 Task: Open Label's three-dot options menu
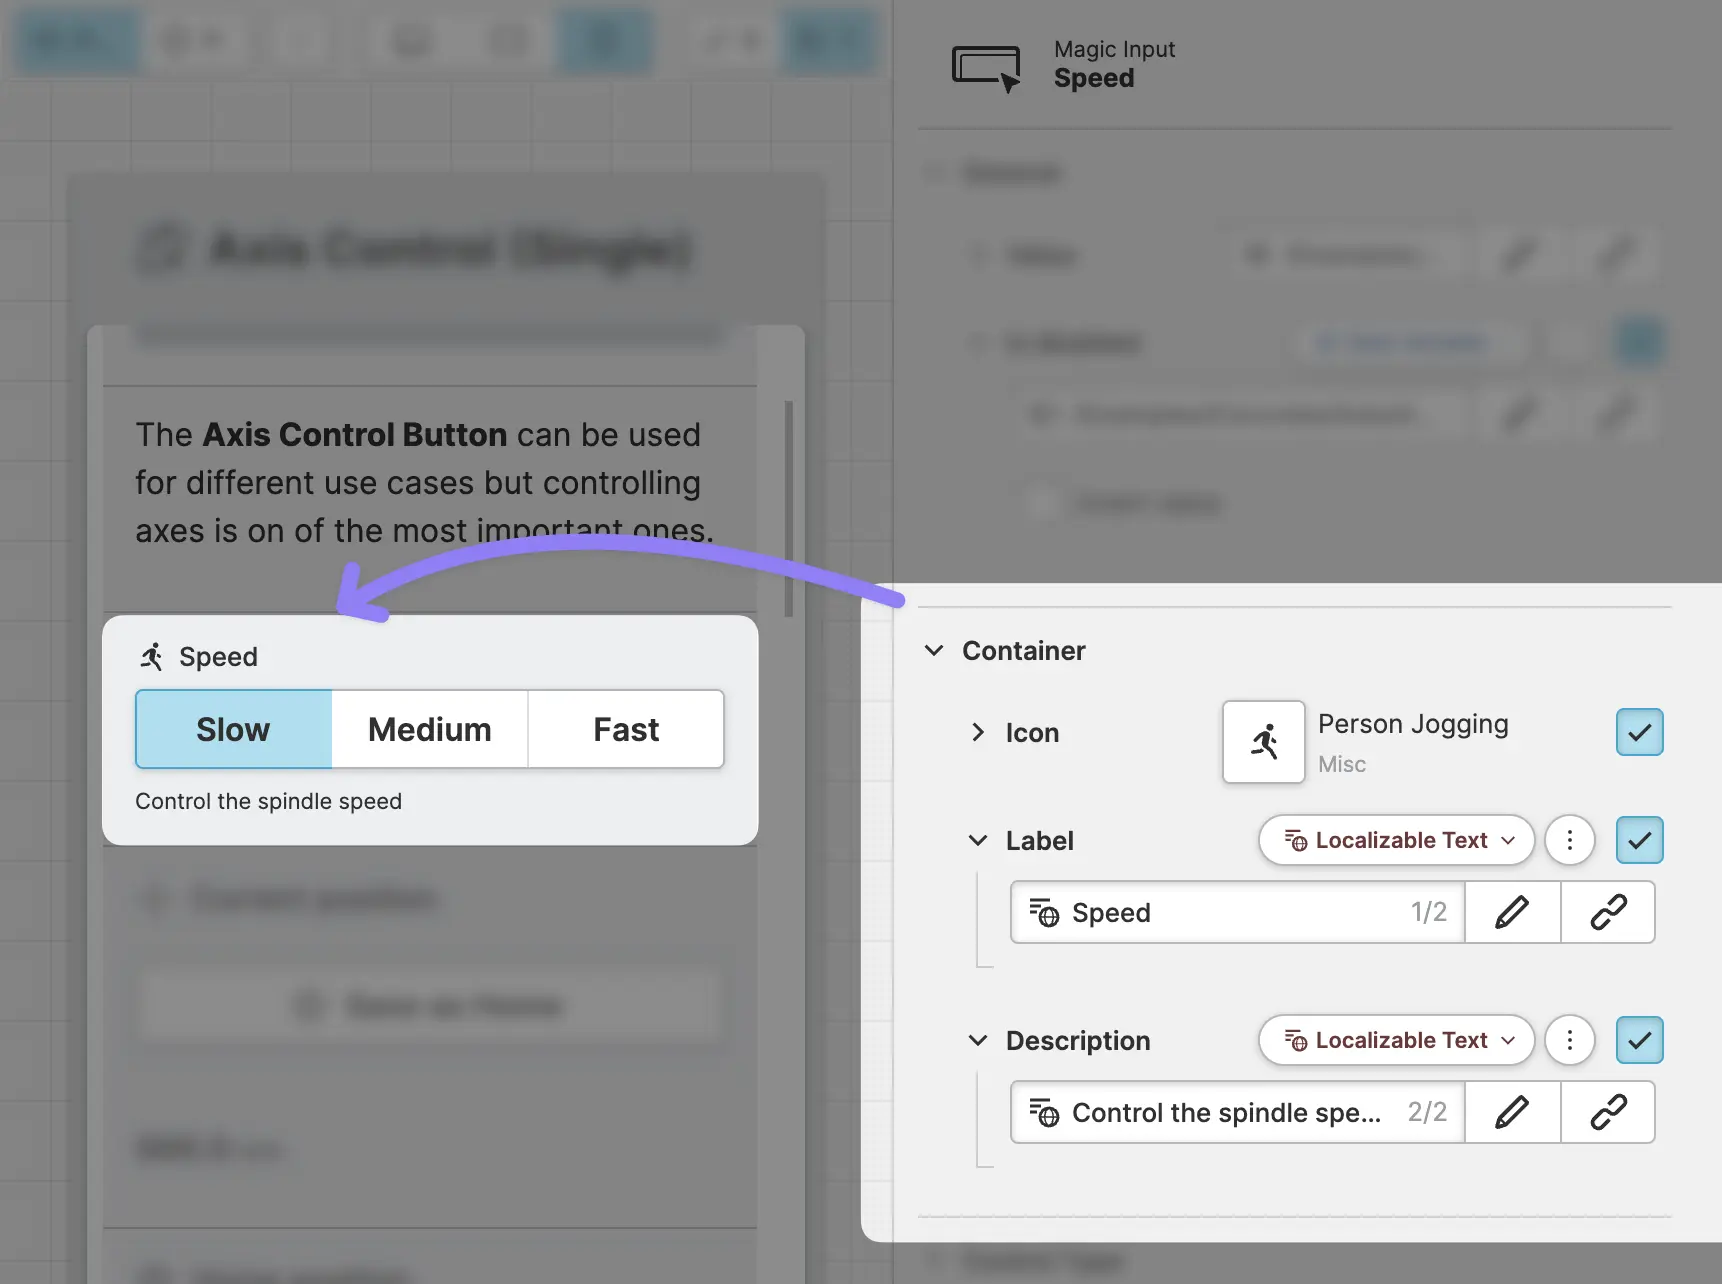point(1569,840)
